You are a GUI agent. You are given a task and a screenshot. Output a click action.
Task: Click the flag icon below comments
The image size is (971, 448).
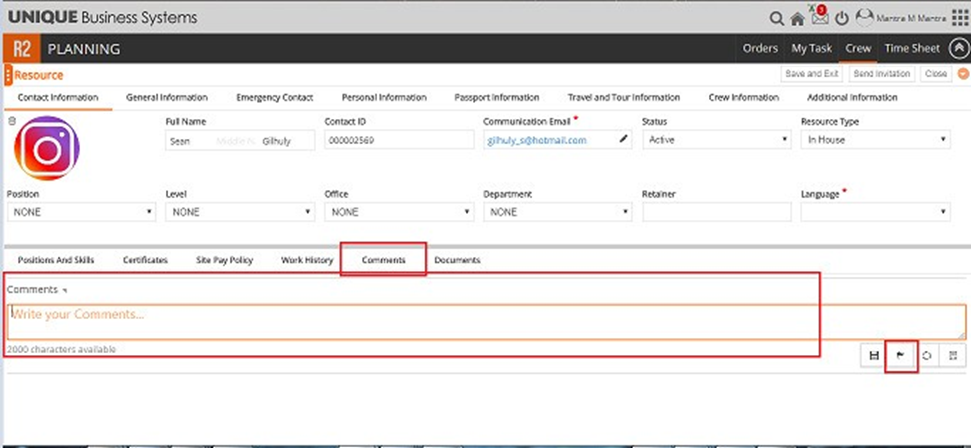pyautogui.click(x=900, y=356)
